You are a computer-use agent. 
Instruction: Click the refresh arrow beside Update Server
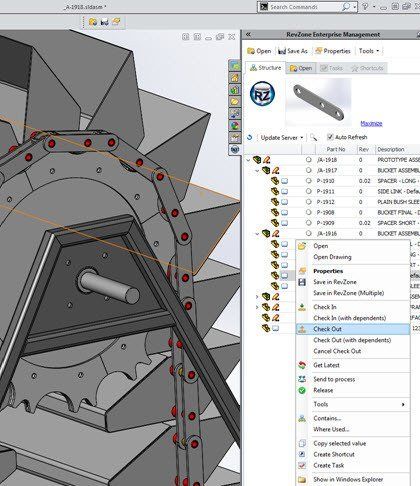[250, 137]
